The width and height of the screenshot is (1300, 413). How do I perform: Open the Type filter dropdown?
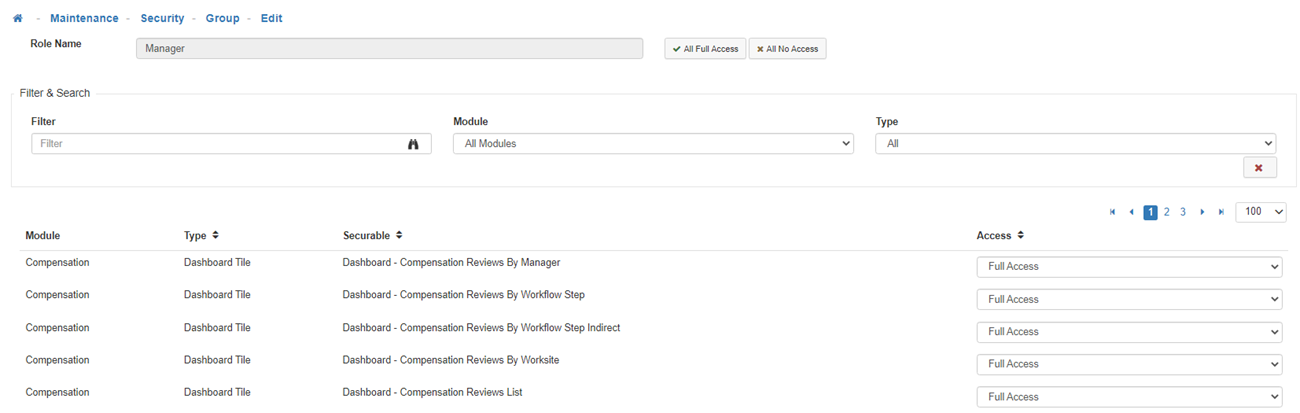pos(1075,144)
